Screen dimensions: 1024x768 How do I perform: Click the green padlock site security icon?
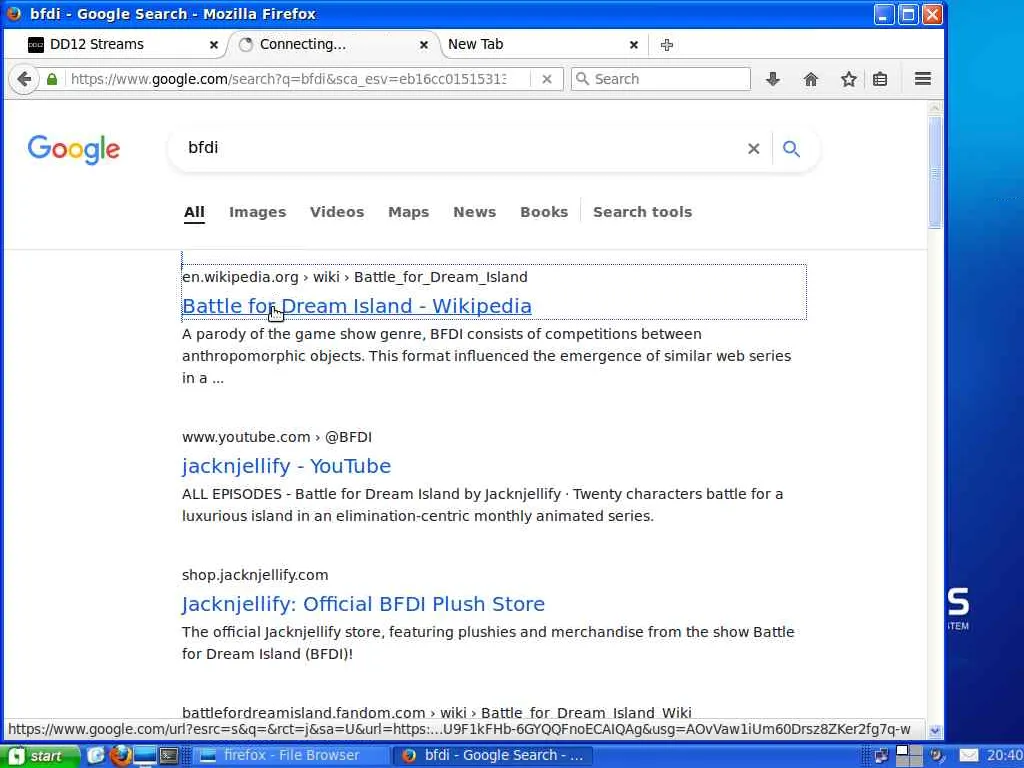(x=52, y=79)
